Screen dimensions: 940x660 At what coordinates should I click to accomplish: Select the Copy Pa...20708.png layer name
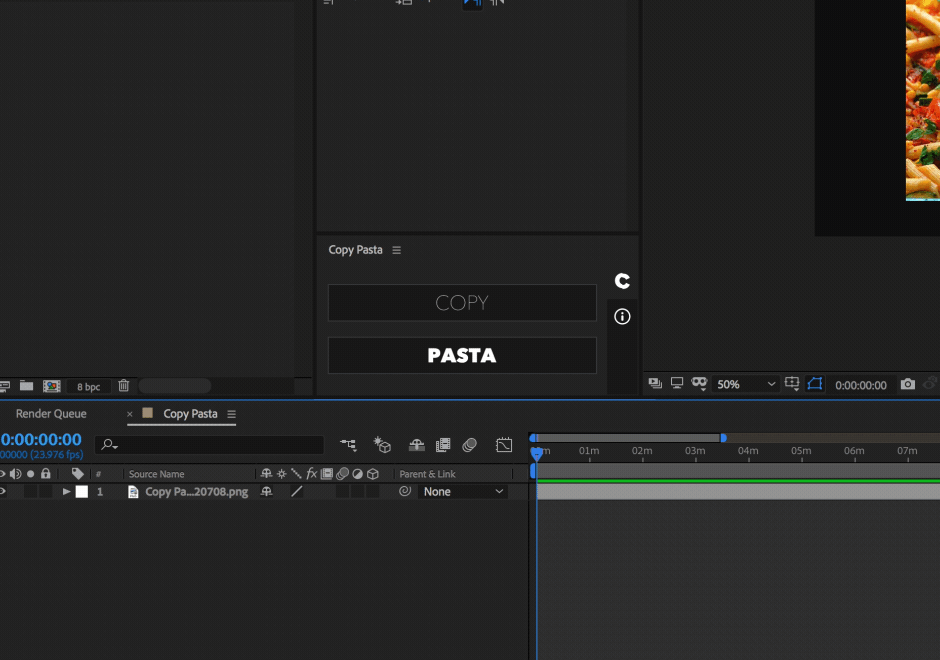197,492
